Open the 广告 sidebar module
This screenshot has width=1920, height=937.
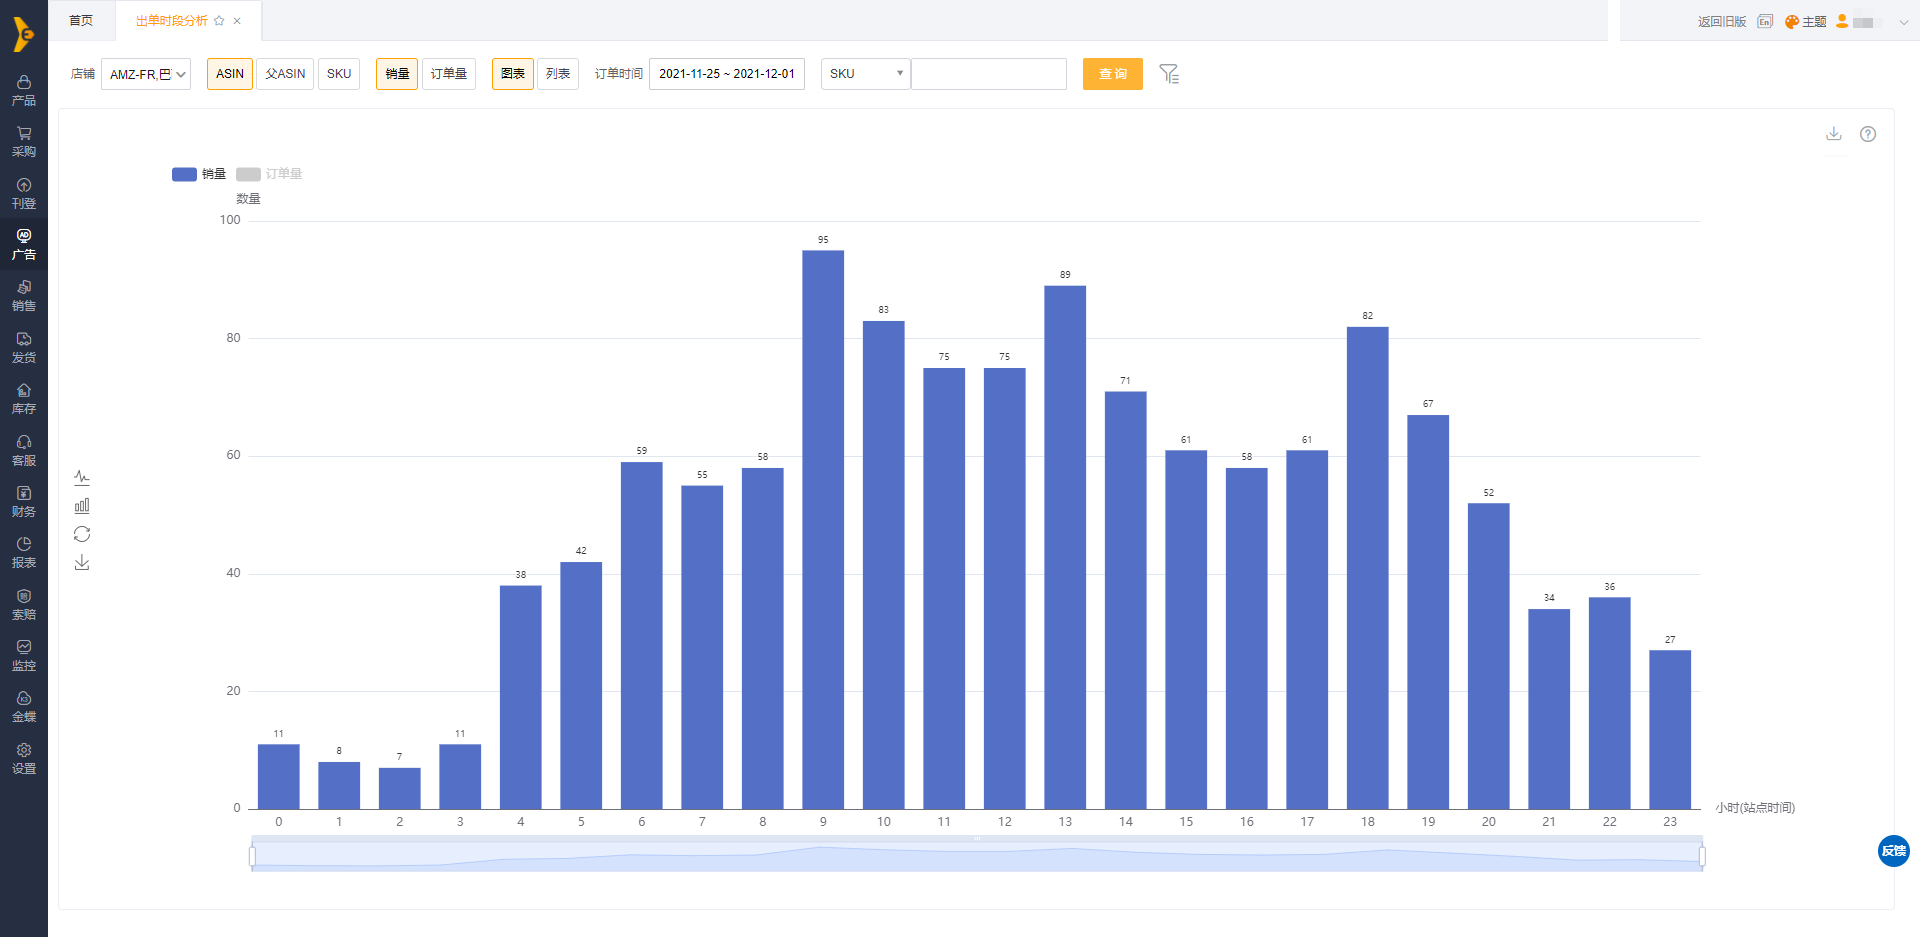click(24, 244)
